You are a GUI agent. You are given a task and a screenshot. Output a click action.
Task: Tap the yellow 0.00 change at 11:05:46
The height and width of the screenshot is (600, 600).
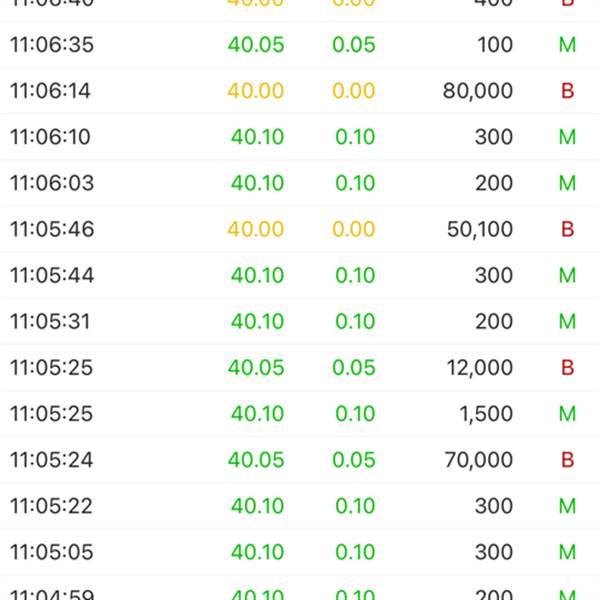point(354,229)
